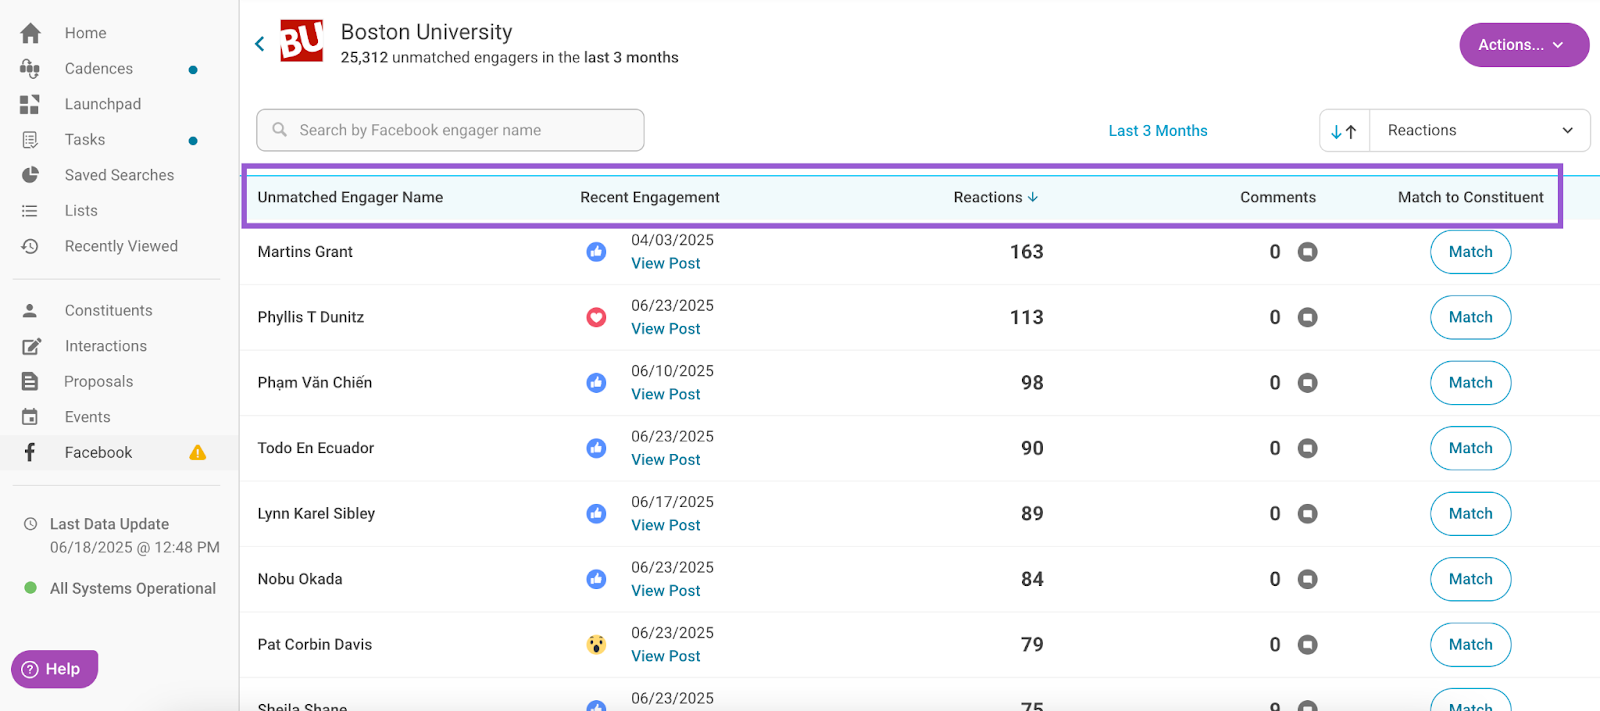Image resolution: width=1600 pixels, height=711 pixels.
Task: Click the search magnifier icon
Action: point(280,130)
